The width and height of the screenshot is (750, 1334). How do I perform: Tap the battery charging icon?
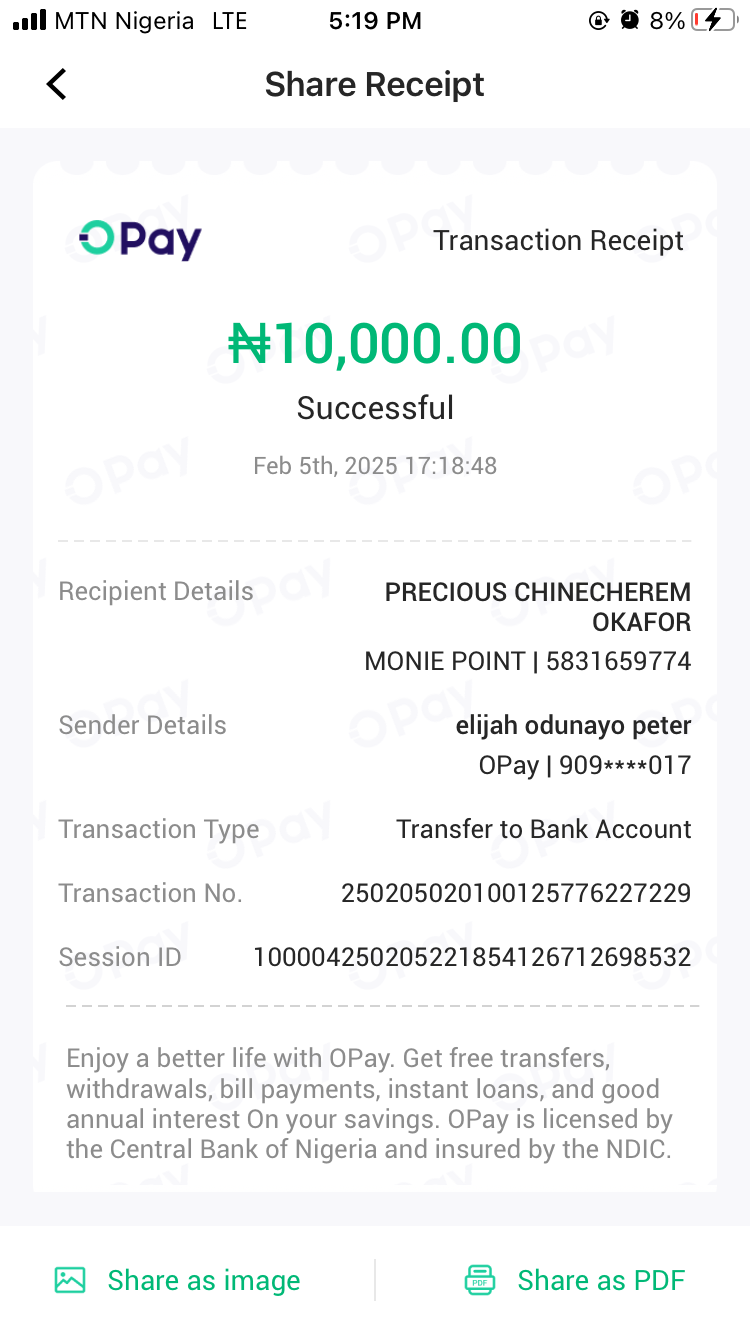pyautogui.click(x=713, y=21)
